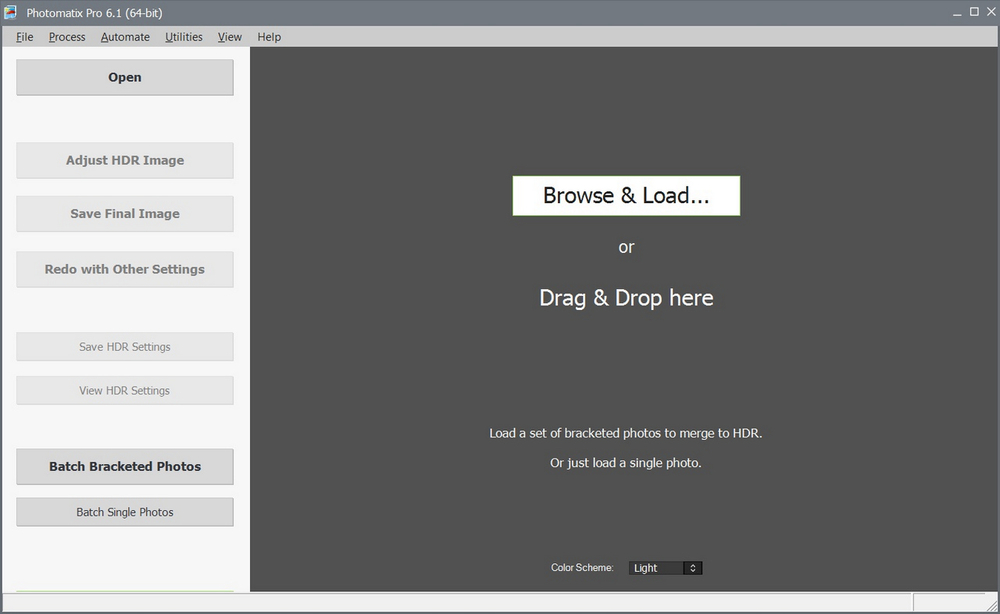This screenshot has height=614, width=1000.
Task: Open the View menu
Action: tap(230, 37)
